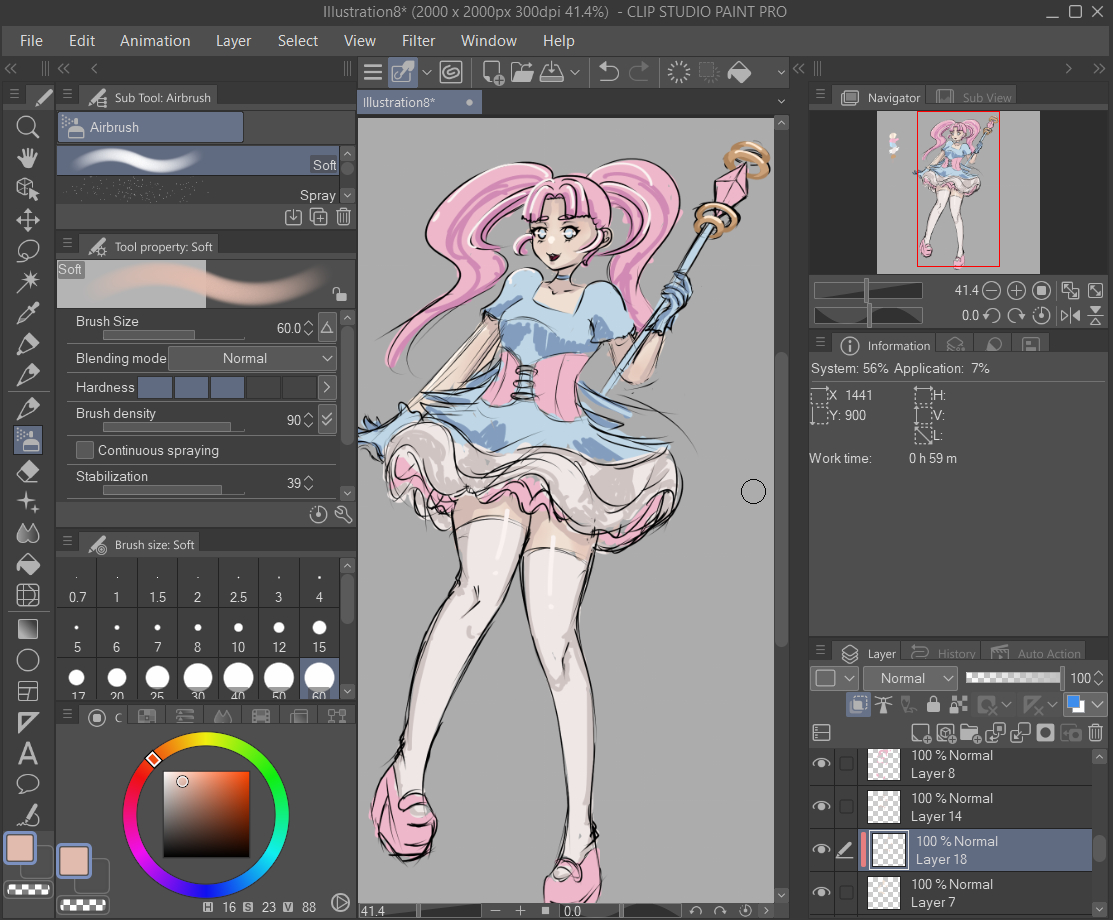Click the Undo arrow in the command bar
This screenshot has height=920, width=1113.
click(x=608, y=72)
